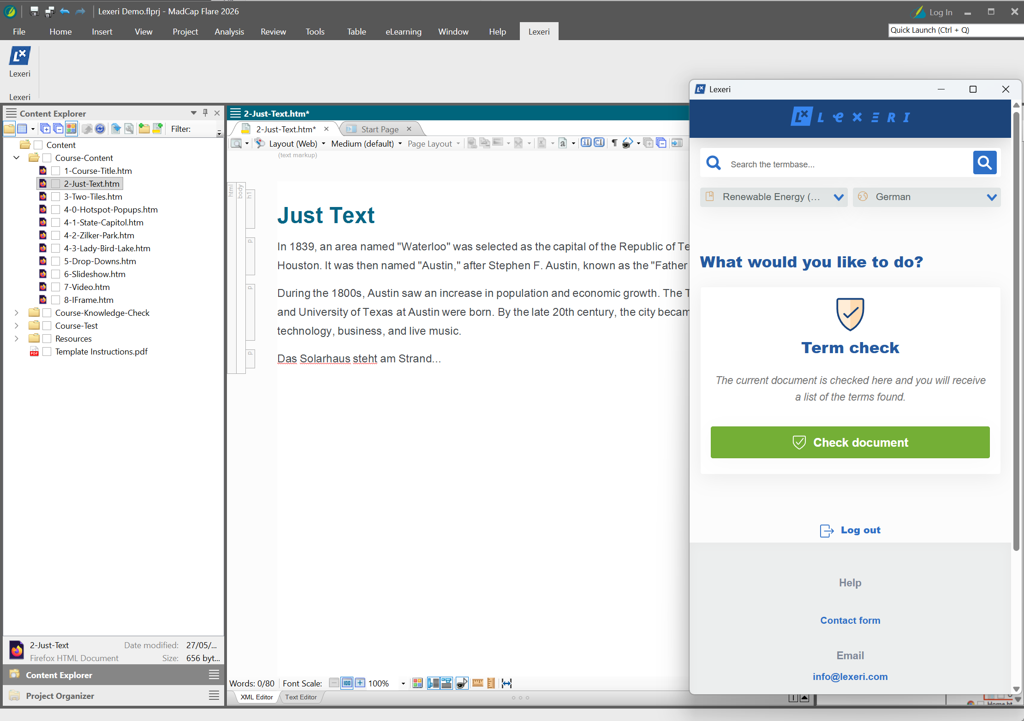Viewport: 1024px width, 721px height.
Task: Expand all folders in Content Explorer
Action: pyautogui.click(x=46, y=129)
